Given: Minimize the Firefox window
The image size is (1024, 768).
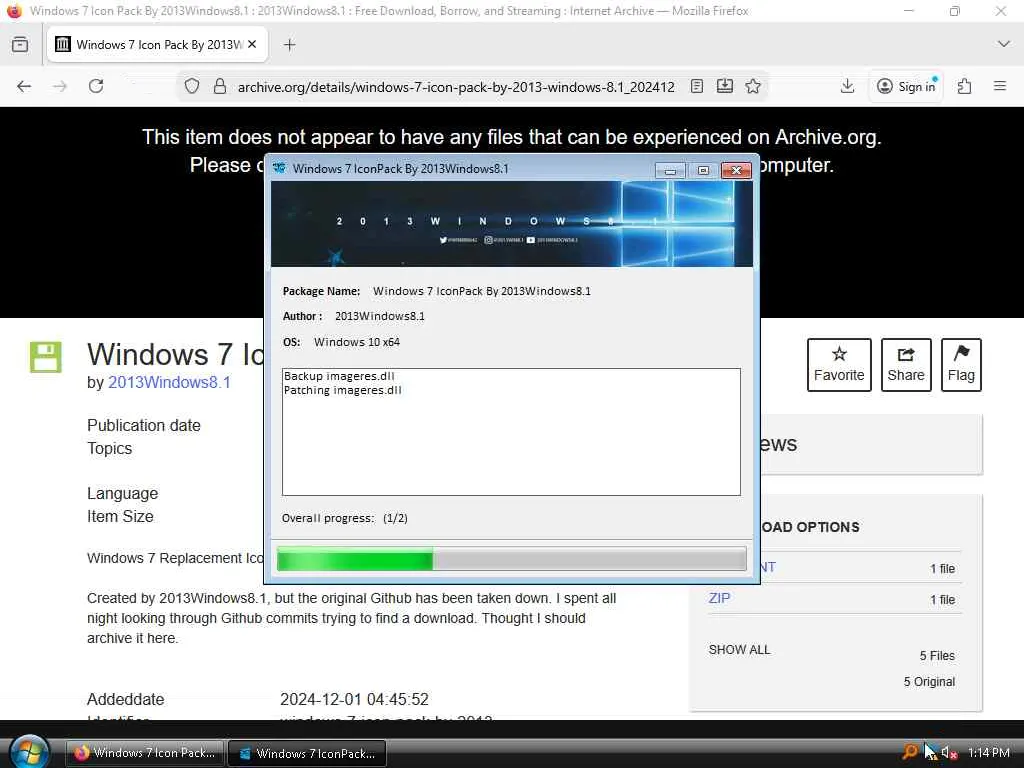Looking at the screenshot, I should 908,11.
